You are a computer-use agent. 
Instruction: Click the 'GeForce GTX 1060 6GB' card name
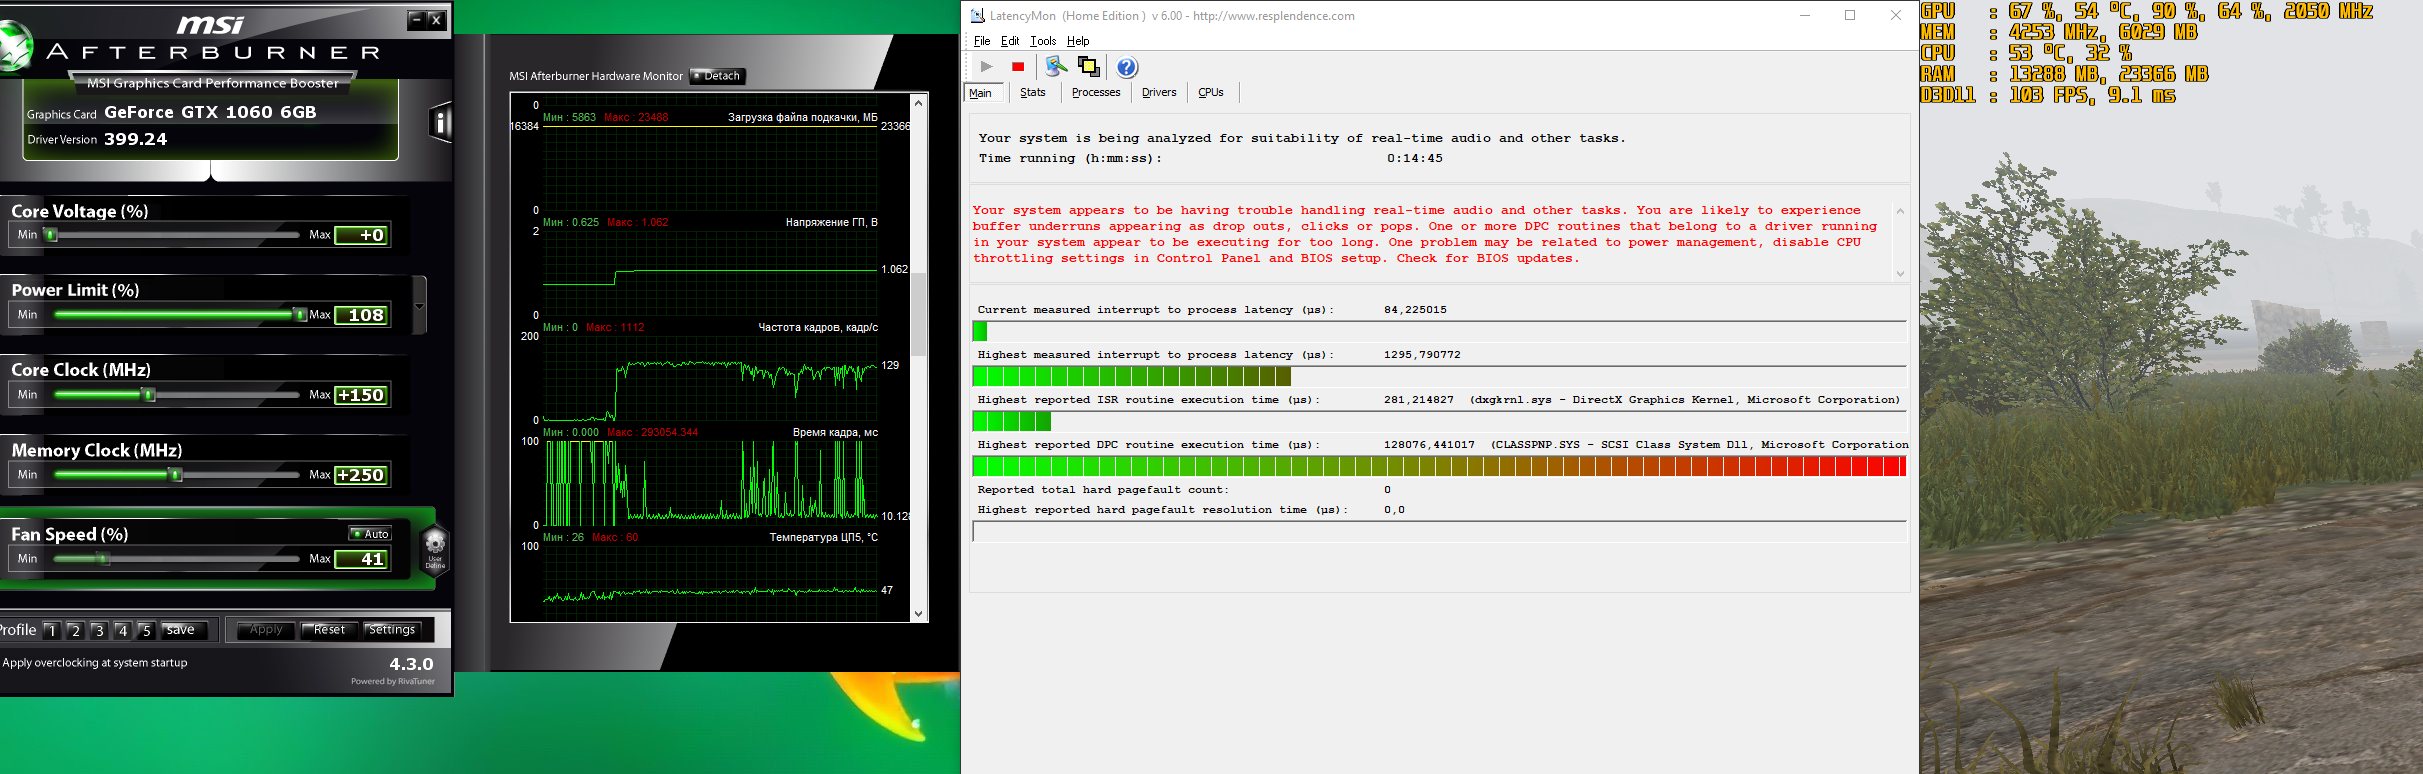[210, 112]
